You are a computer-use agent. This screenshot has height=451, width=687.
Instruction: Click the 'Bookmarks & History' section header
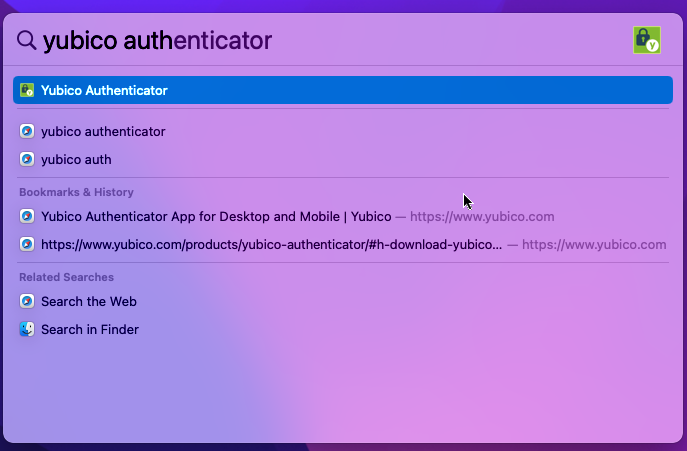pyautogui.click(x=76, y=192)
